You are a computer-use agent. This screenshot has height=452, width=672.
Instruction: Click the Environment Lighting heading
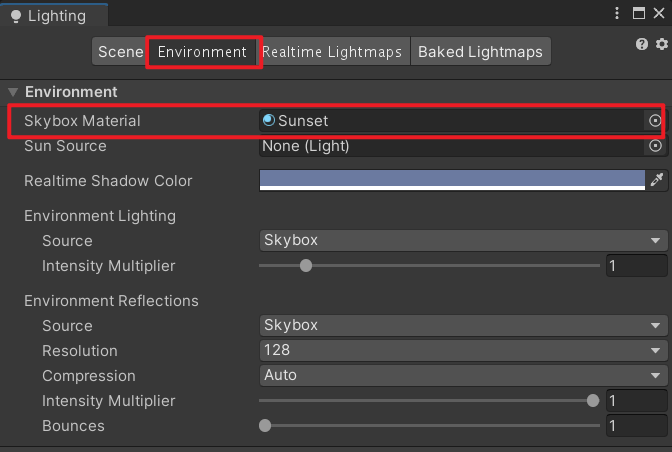[x=100, y=216]
